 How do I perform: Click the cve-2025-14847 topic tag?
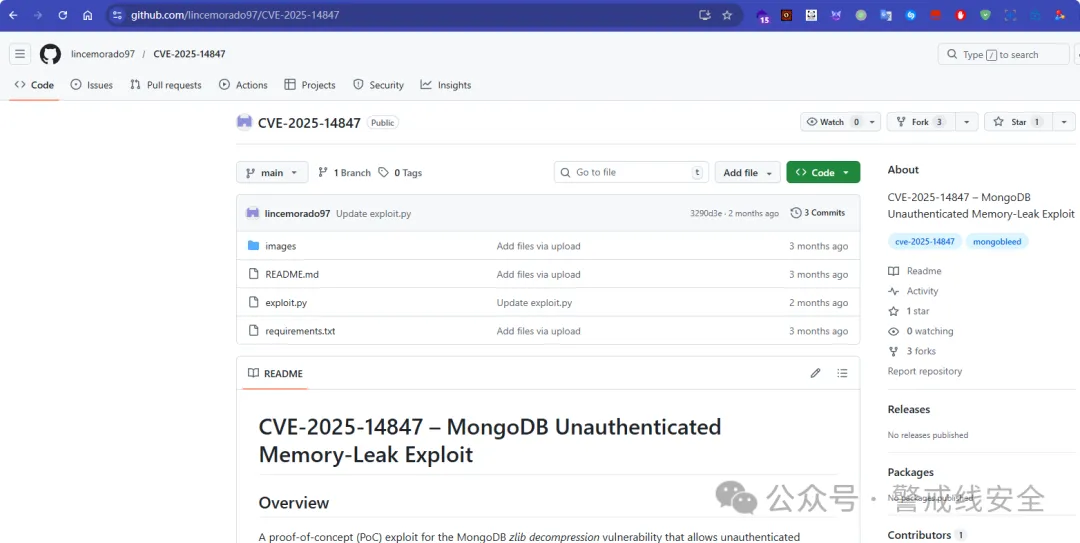[x=924, y=242]
